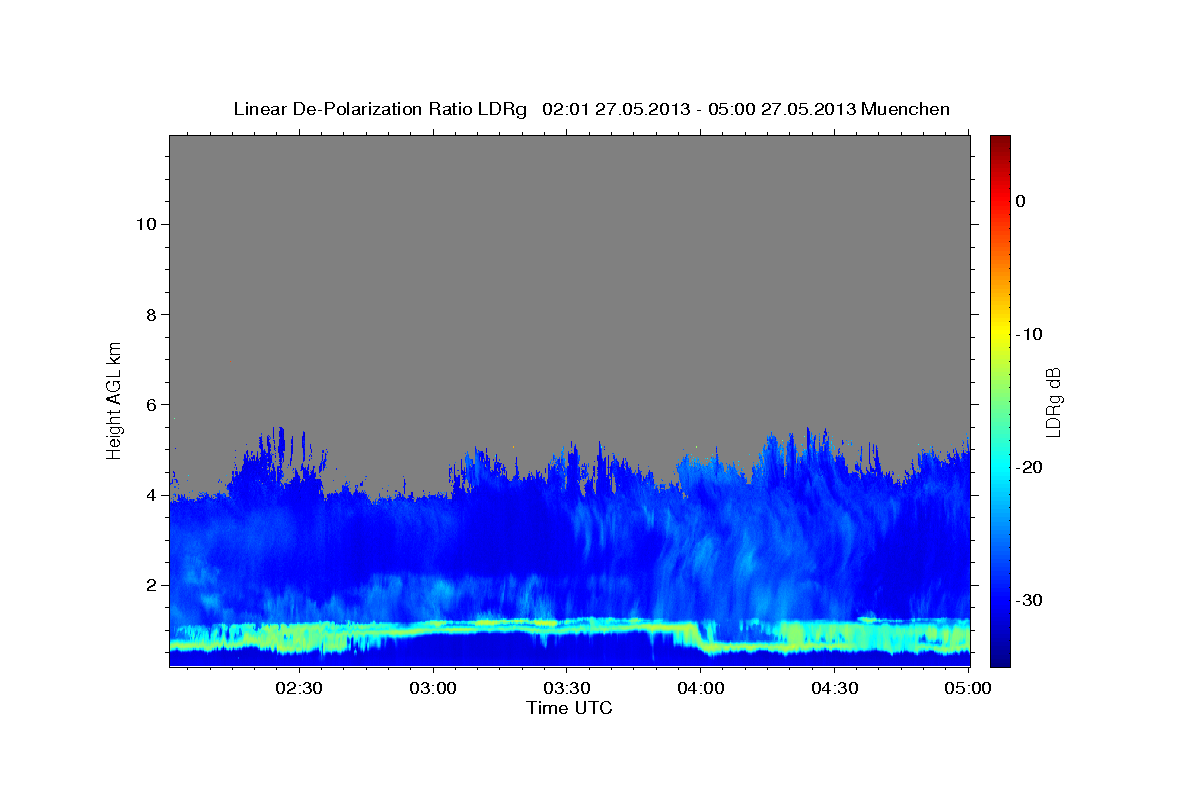This screenshot has height=800, width=1200.
Task: Click the 04:00 time tick label
Action: click(x=701, y=689)
